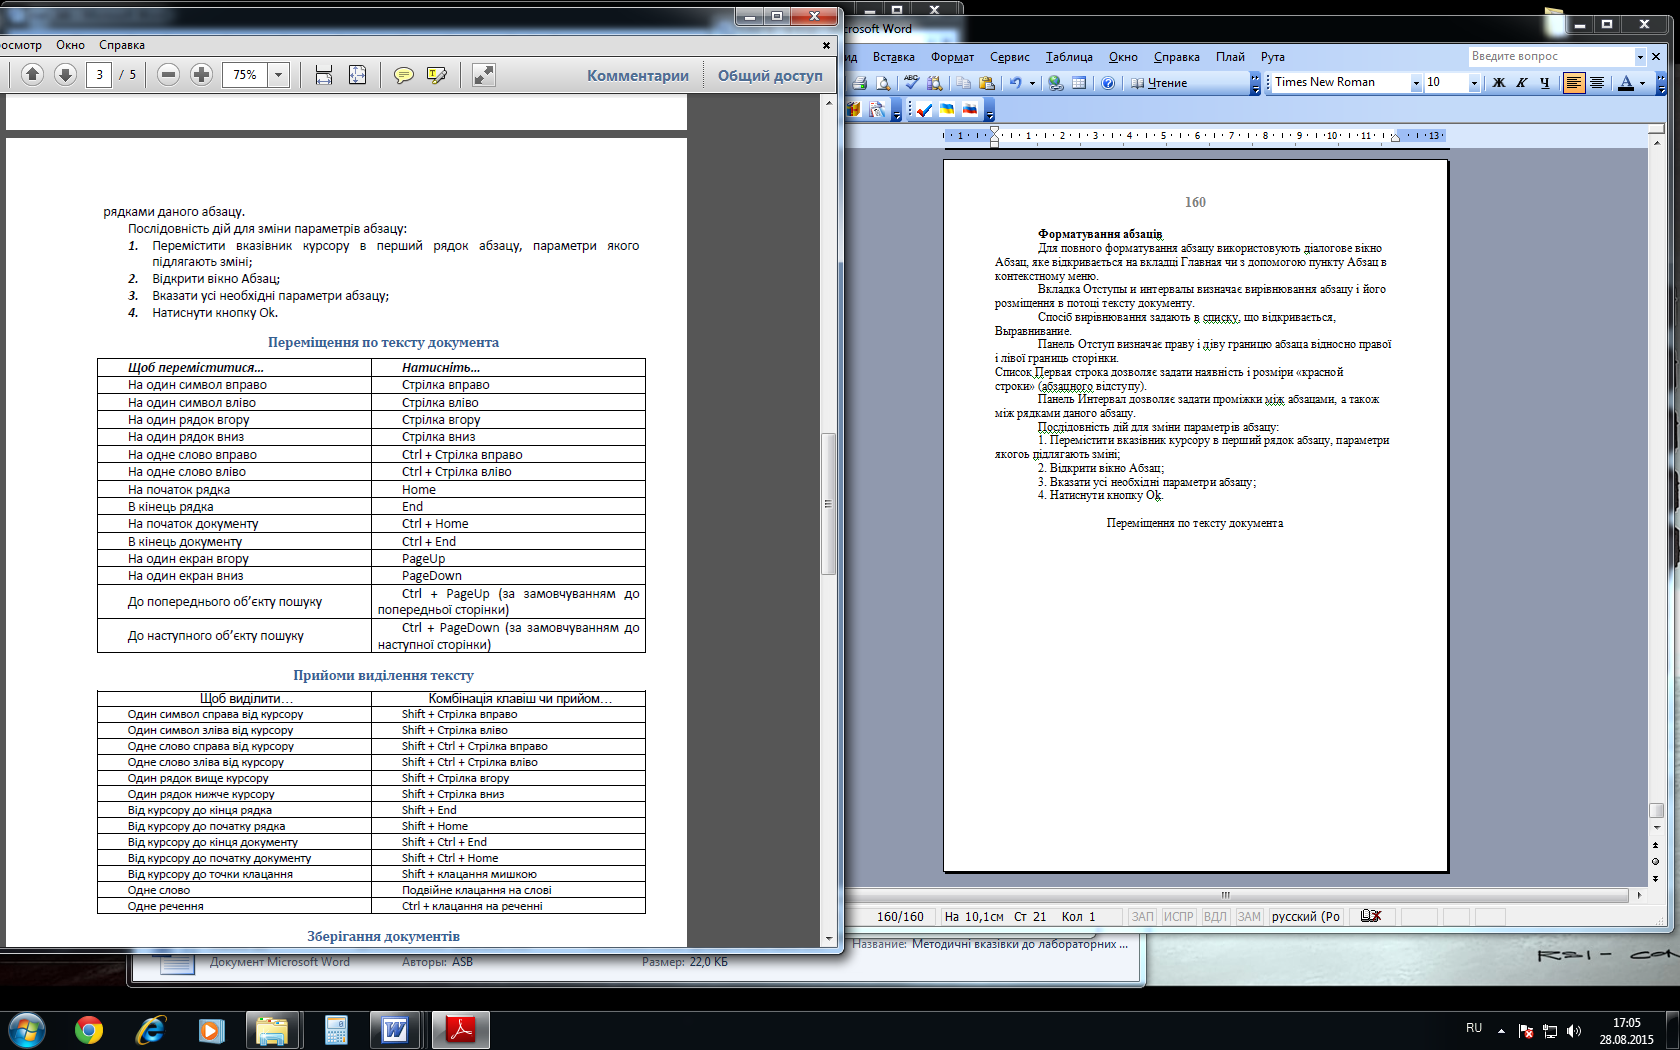The image size is (1680, 1050).
Task: Zoom in with plus button in PDF reader
Action: (201, 75)
